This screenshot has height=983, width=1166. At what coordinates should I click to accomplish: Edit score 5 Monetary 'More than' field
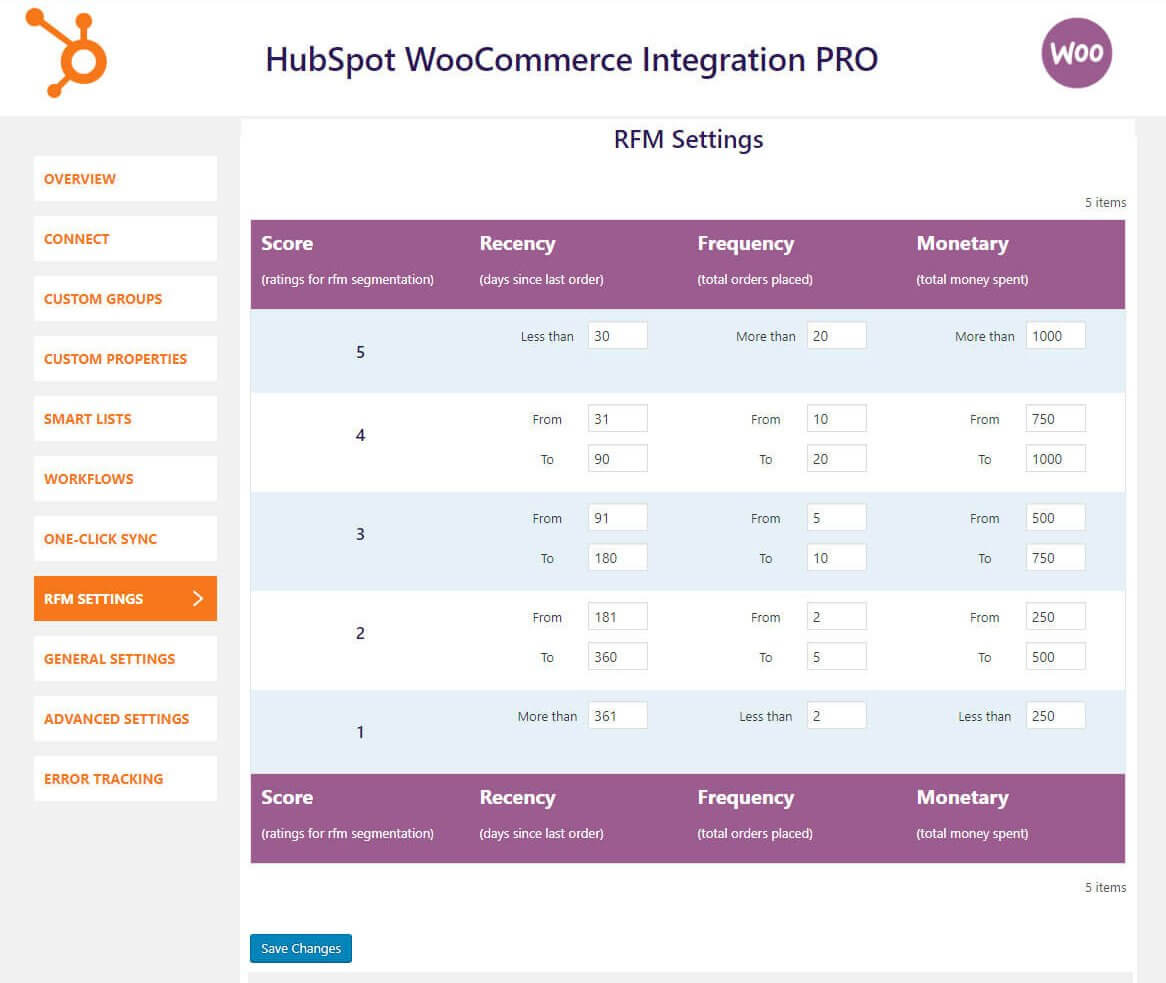[x=1055, y=335]
